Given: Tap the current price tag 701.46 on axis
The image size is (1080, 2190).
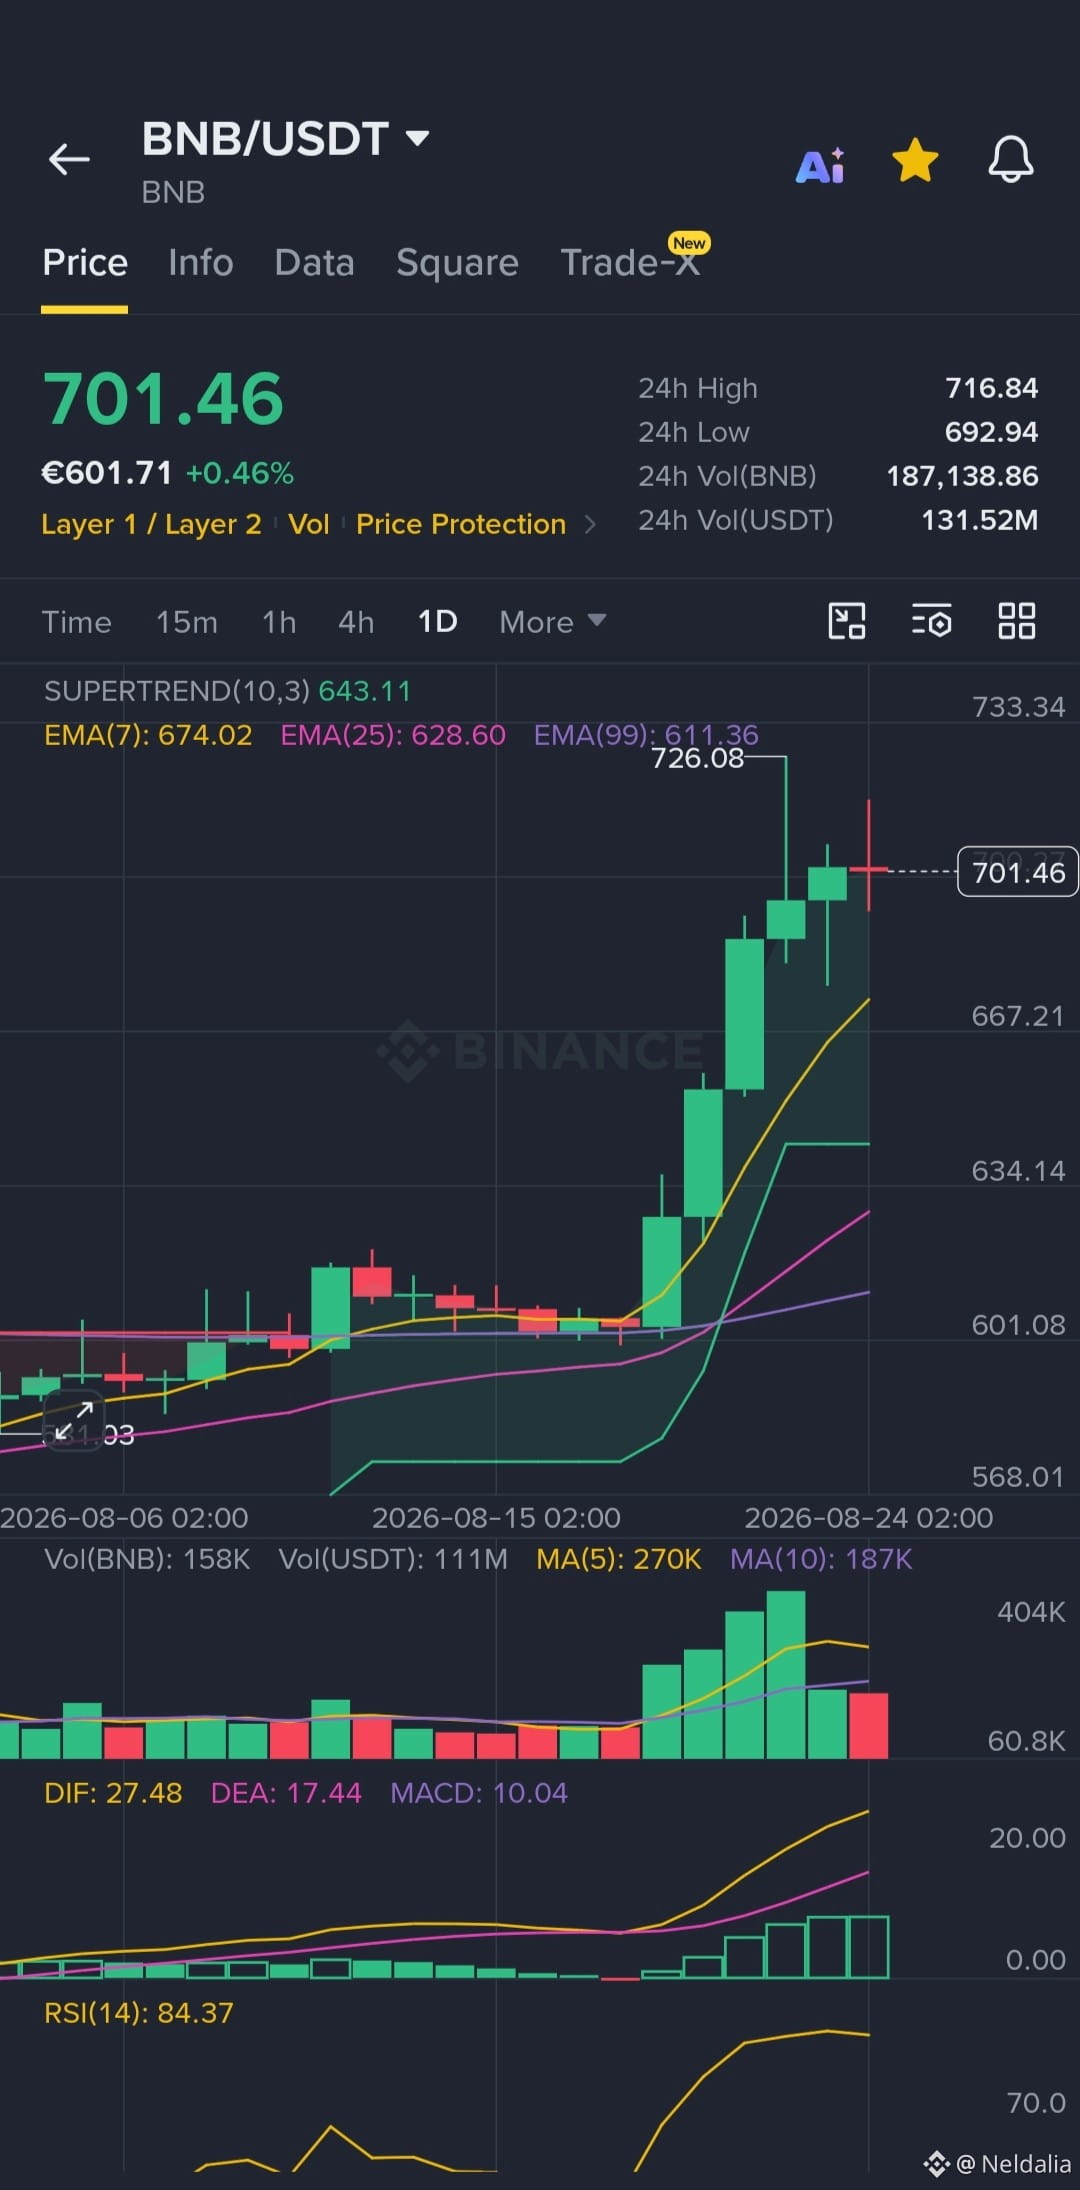Looking at the screenshot, I should 1018,872.
